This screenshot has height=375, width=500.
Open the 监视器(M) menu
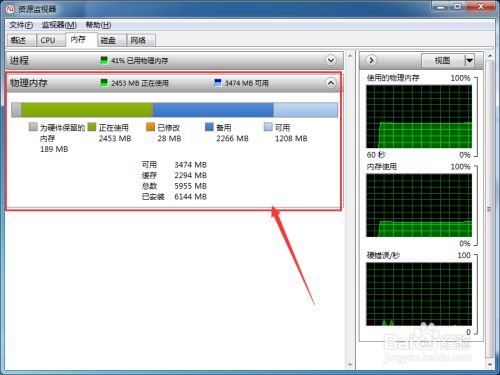pos(59,25)
